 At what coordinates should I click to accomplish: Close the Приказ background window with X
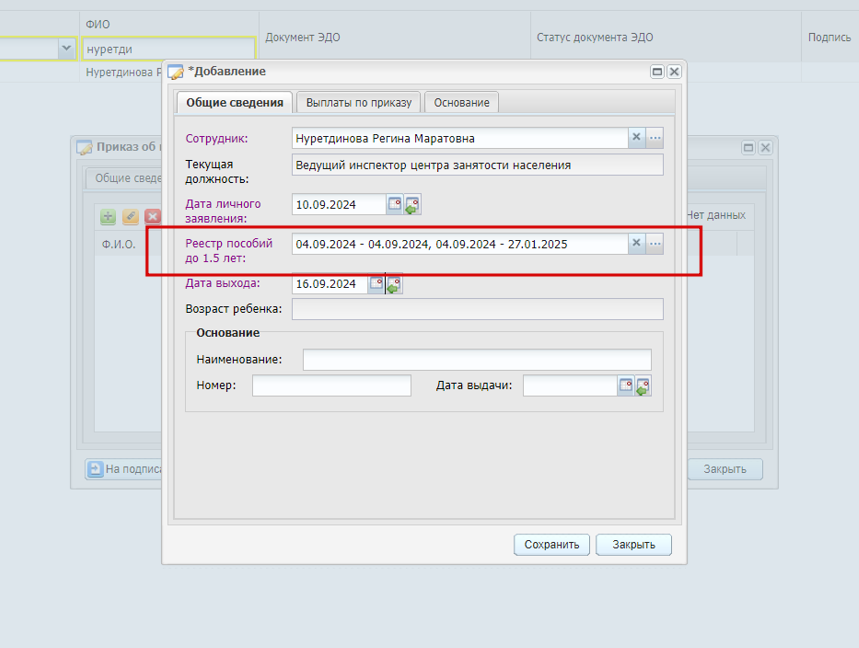(x=765, y=147)
